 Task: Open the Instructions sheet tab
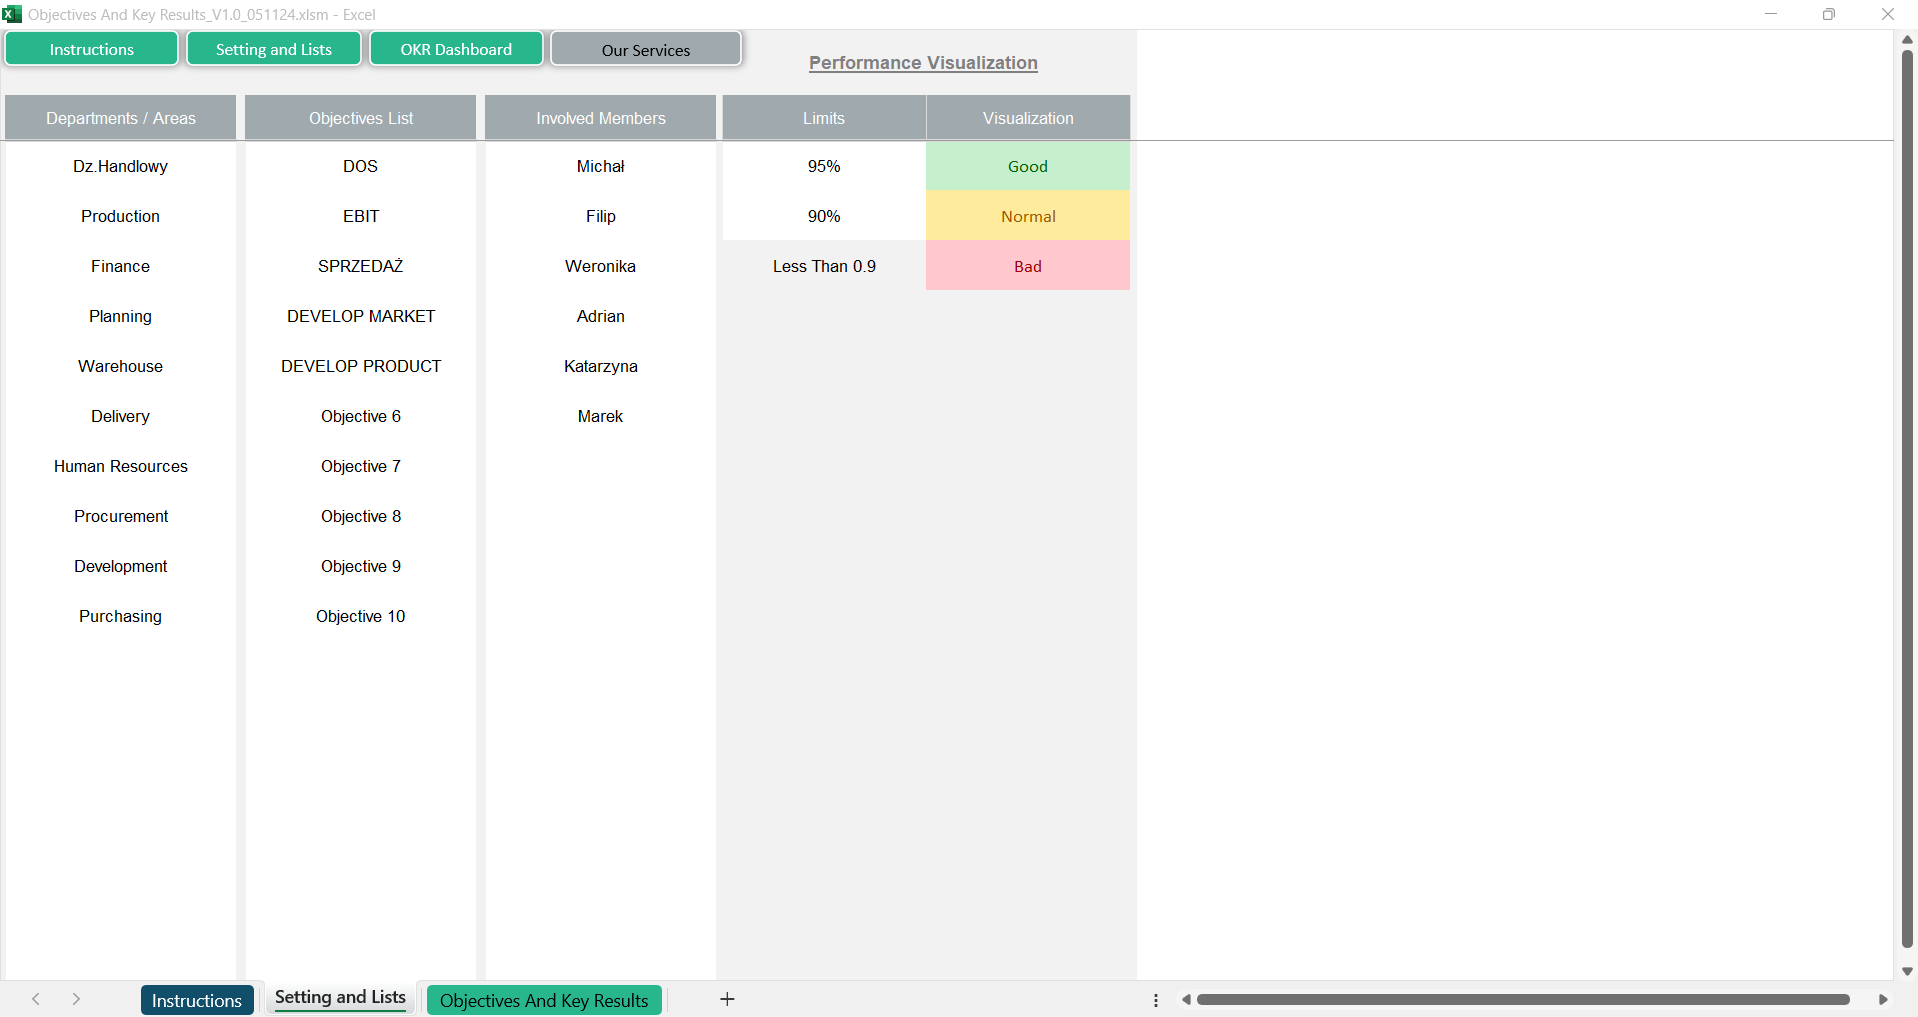[197, 1000]
